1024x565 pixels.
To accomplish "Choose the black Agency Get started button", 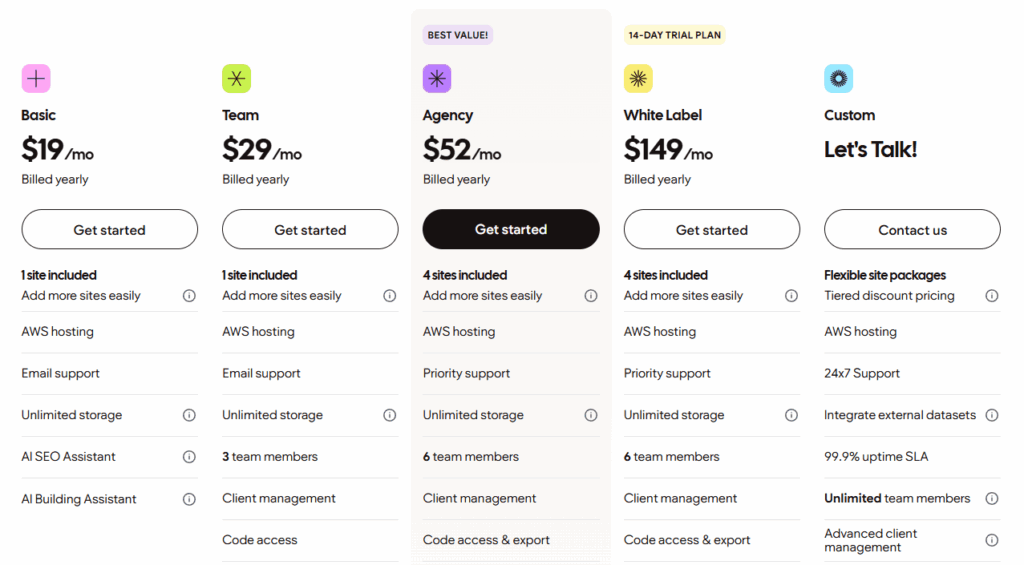I will point(511,229).
